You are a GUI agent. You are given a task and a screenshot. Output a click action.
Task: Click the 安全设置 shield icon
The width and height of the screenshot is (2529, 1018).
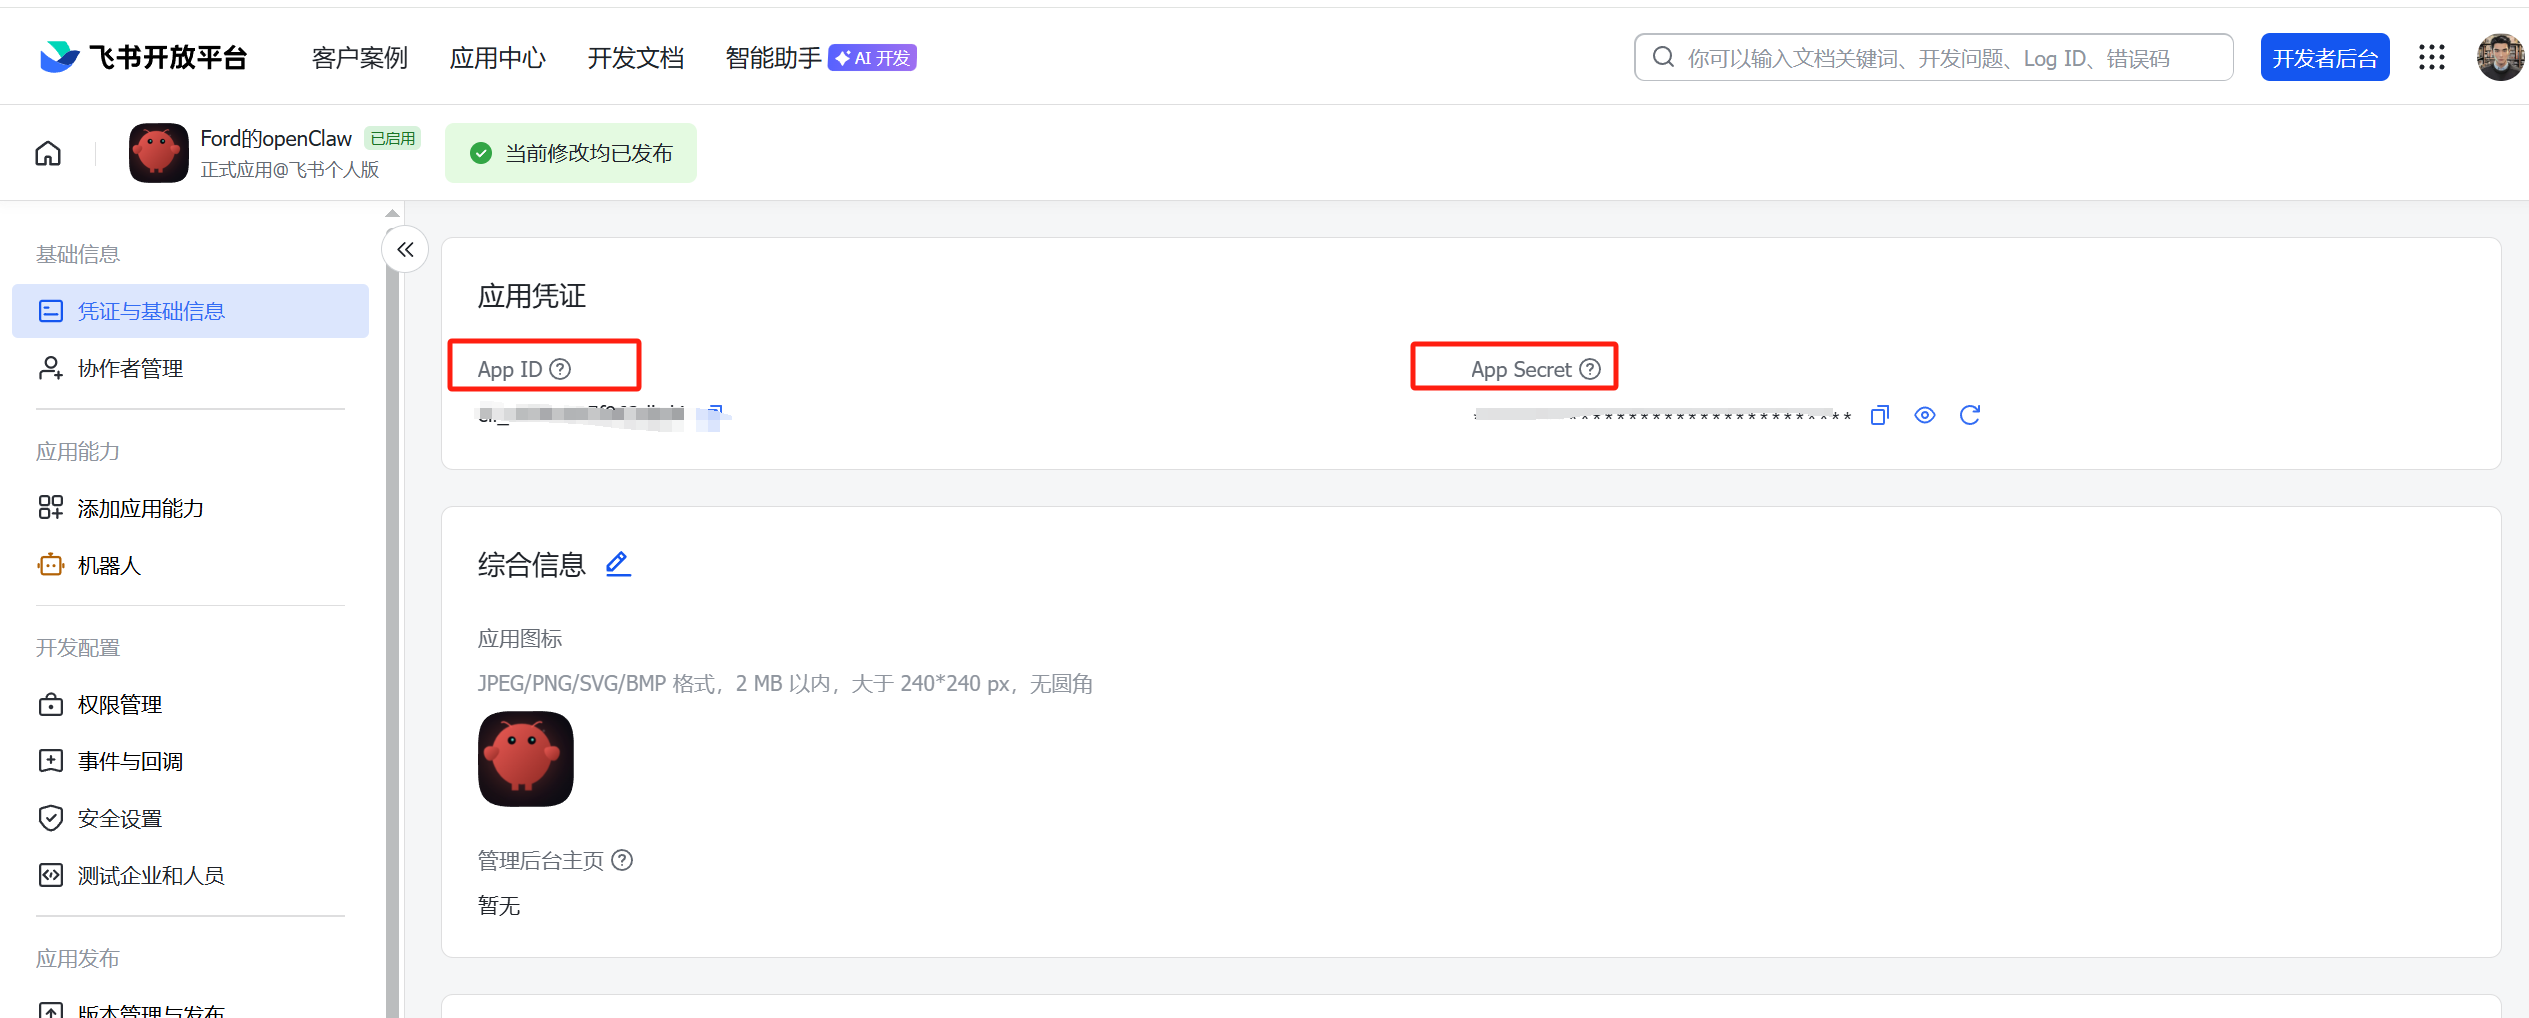coord(50,818)
